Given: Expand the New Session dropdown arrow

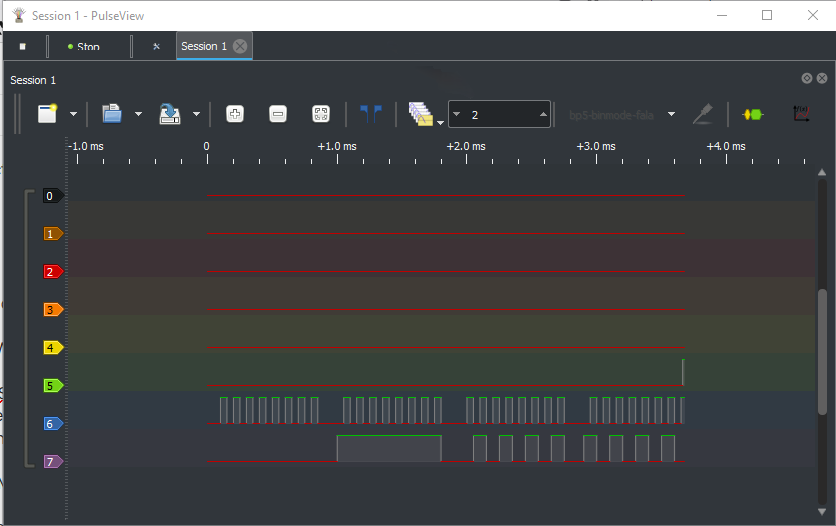Looking at the screenshot, I should (x=74, y=114).
